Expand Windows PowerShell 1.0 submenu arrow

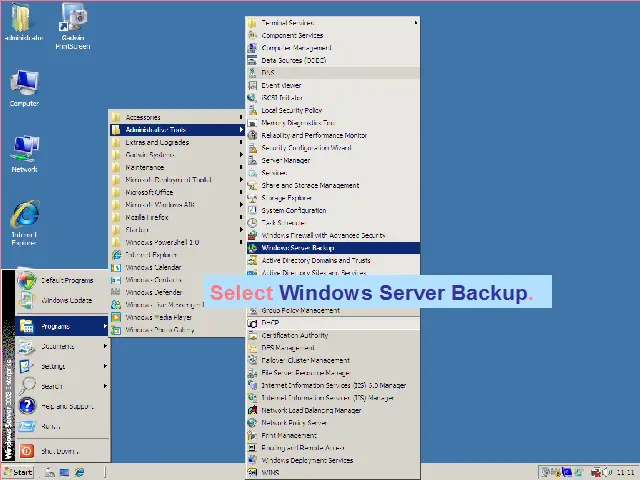[x=241, y=242]
